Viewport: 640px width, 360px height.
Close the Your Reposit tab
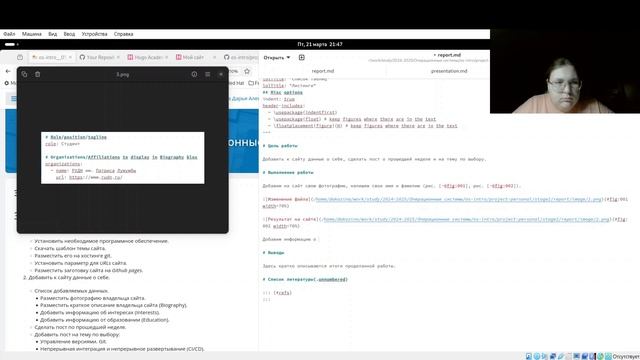[x=118, y=58]
